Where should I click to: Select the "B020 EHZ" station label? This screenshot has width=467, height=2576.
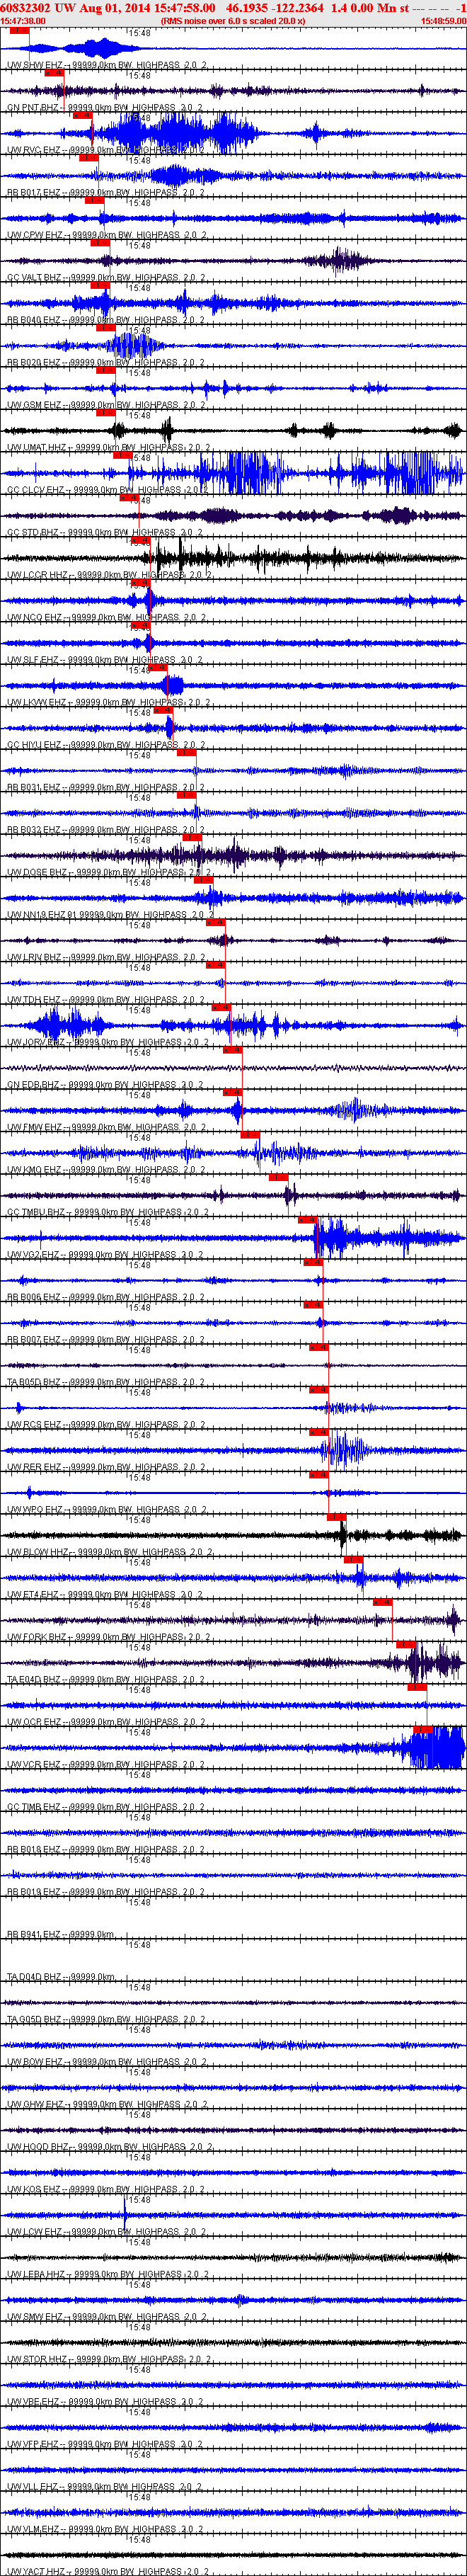coord(41,362)
